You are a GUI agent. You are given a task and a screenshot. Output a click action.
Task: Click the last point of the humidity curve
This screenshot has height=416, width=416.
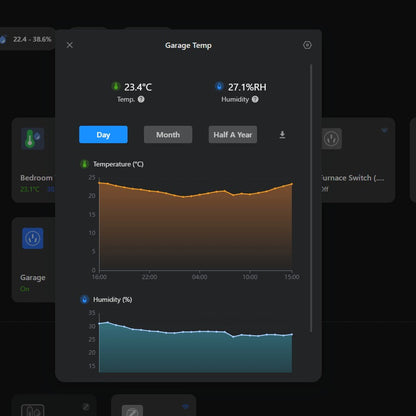292,334
